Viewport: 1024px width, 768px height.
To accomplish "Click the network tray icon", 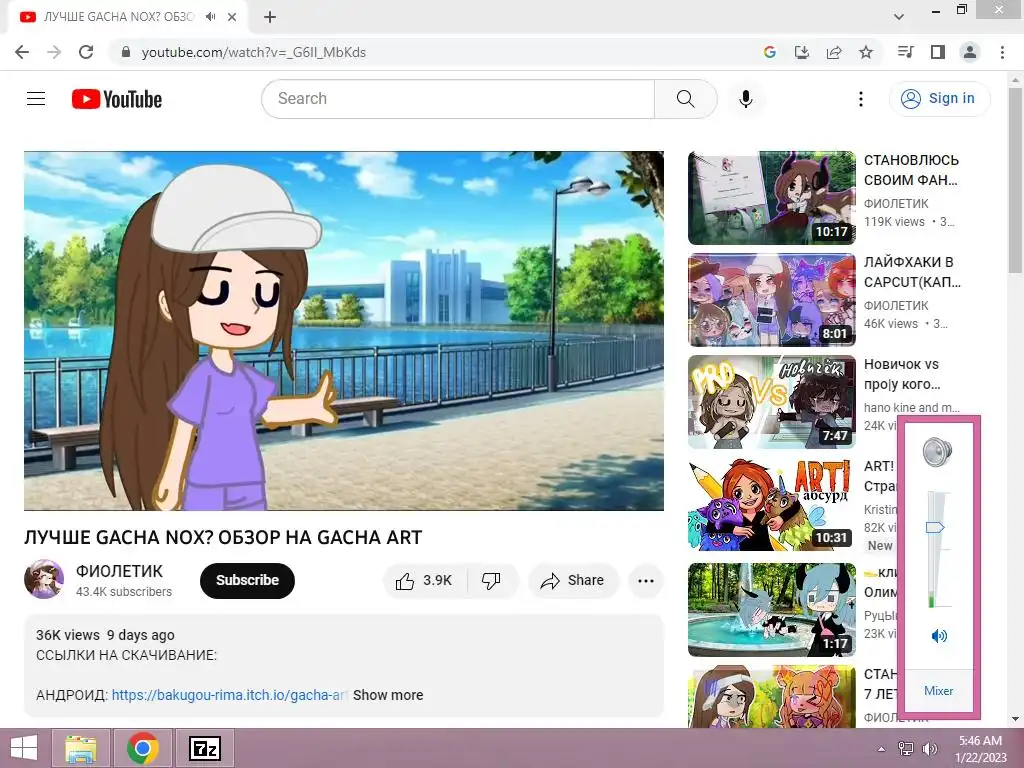I will pyautogui.click(x=906, y=749).
